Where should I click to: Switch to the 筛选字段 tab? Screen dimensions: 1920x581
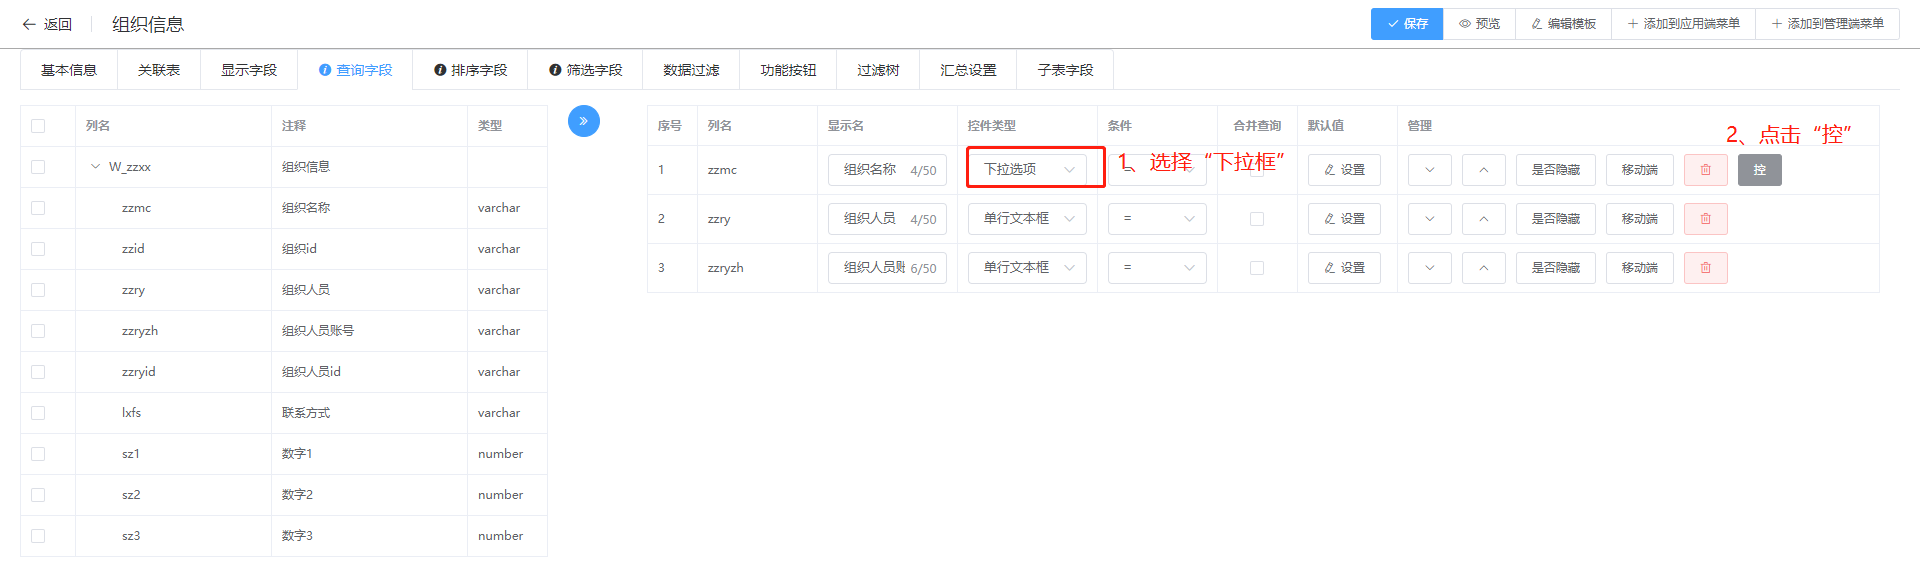click(585, 70)
